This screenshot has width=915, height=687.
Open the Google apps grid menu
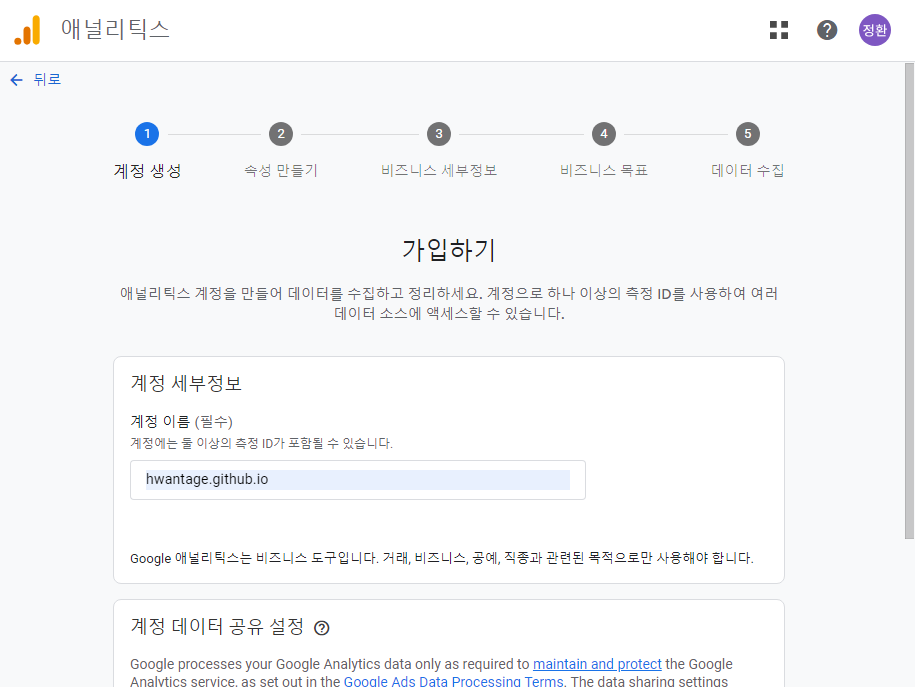coord(779,30)
